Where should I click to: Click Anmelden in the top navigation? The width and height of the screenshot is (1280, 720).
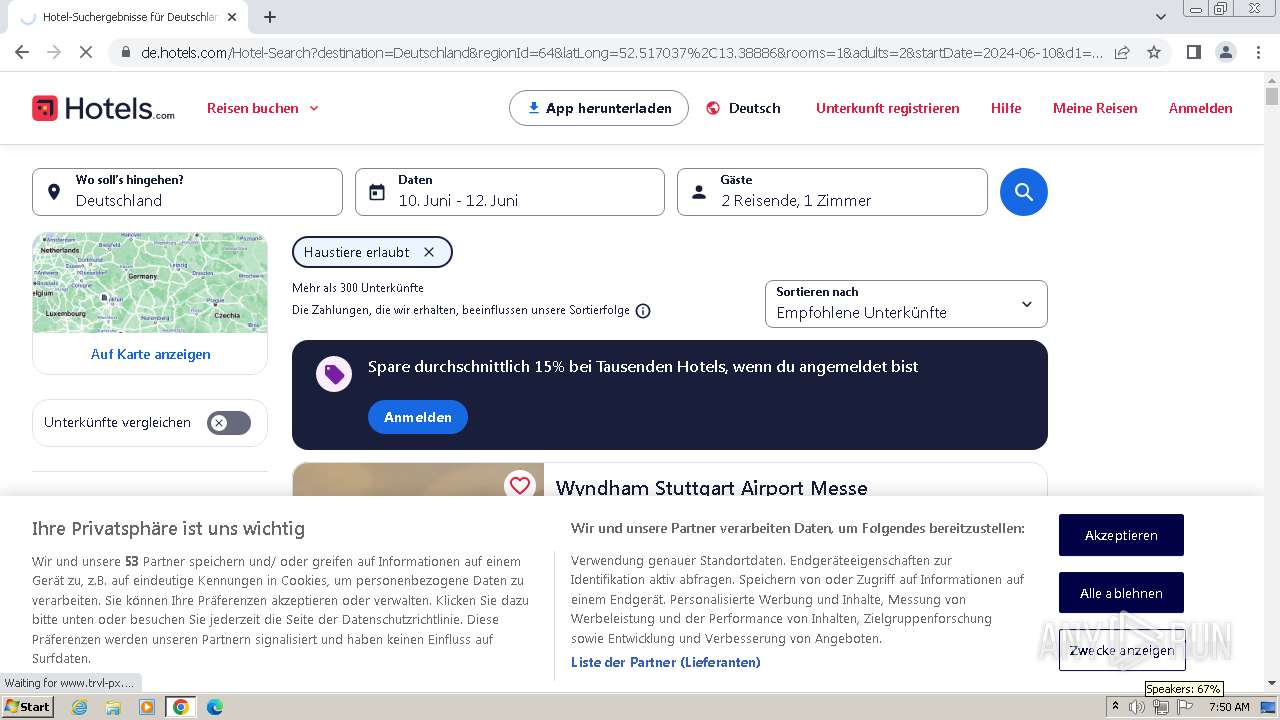pos(1200,108)
